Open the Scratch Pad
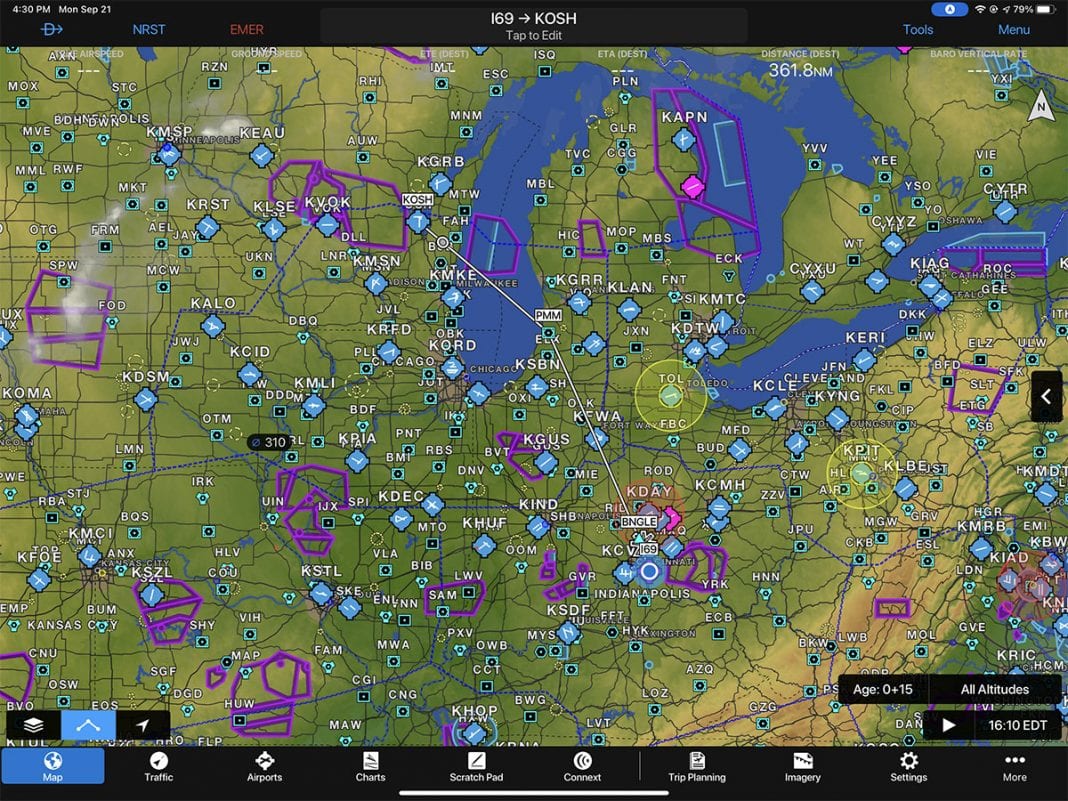Screen dimensions: 1068x801 pos(476,766)
